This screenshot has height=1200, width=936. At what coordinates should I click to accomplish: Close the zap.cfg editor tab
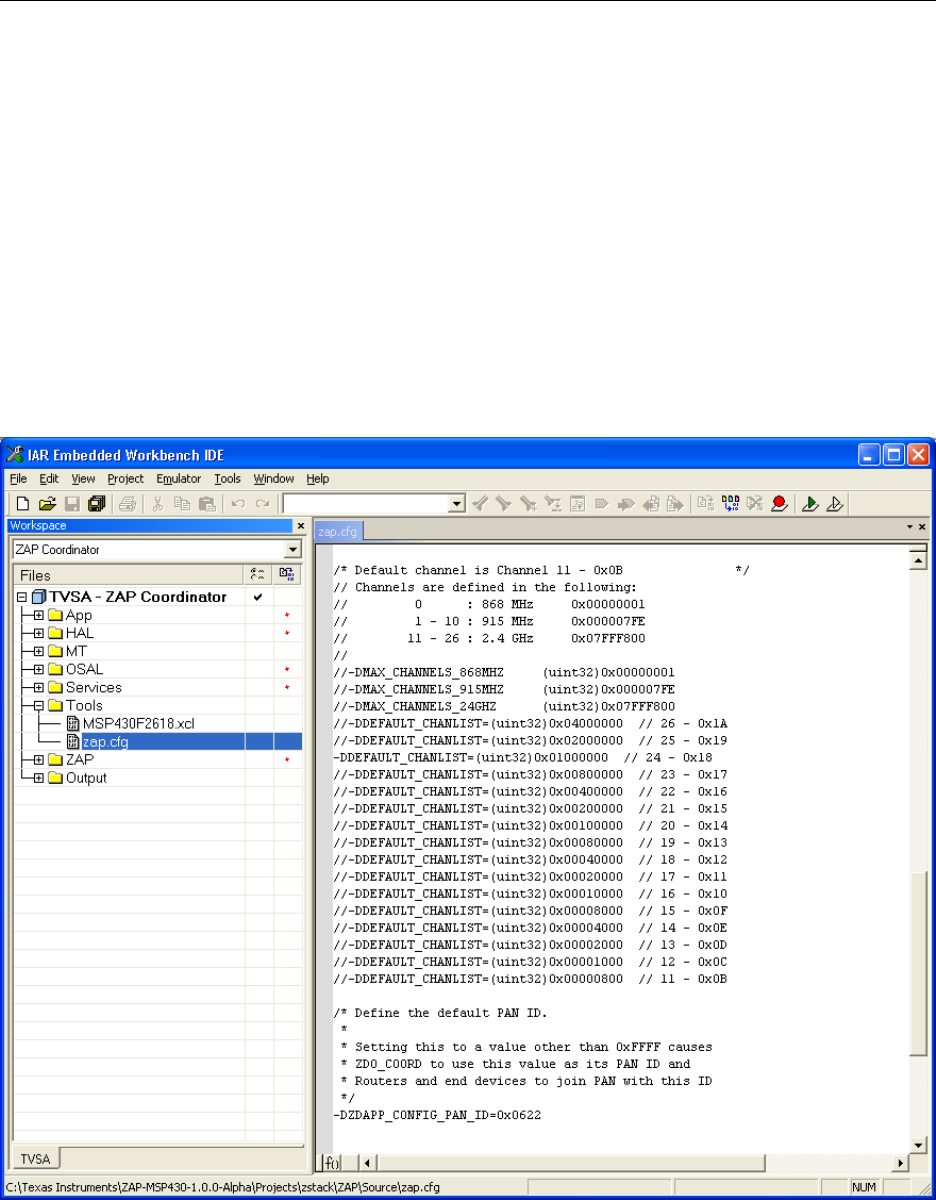click(922, 526)
